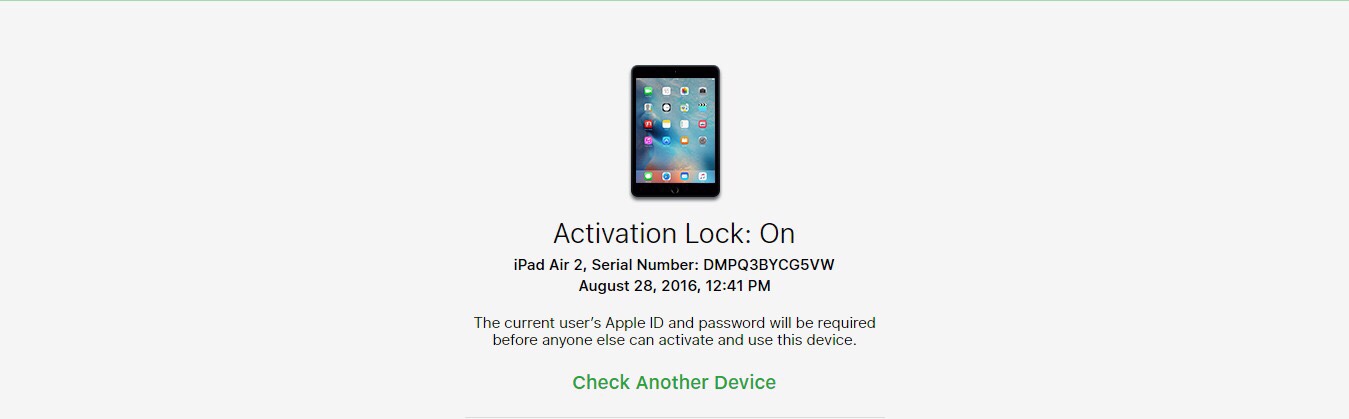1349x419 pixels.
Task: Click the iPad Air 2 device thumbnail
Action: tap(675, 131)
